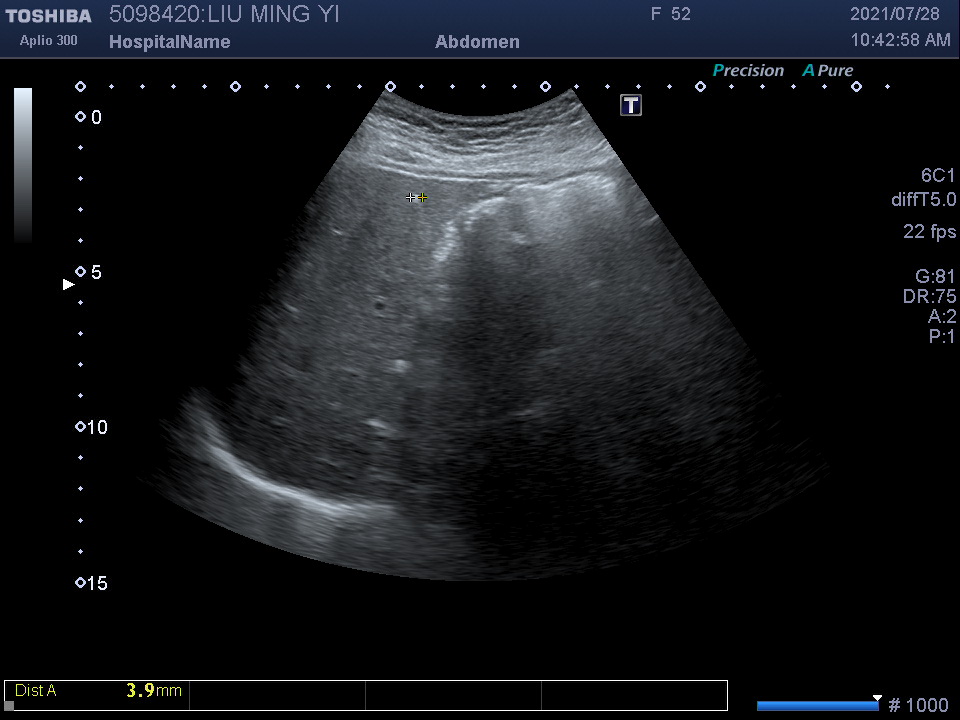Toggle the diffT5.0 harmonic setting
This screenshot has width=960, height=720.
[x=923, y=200]
